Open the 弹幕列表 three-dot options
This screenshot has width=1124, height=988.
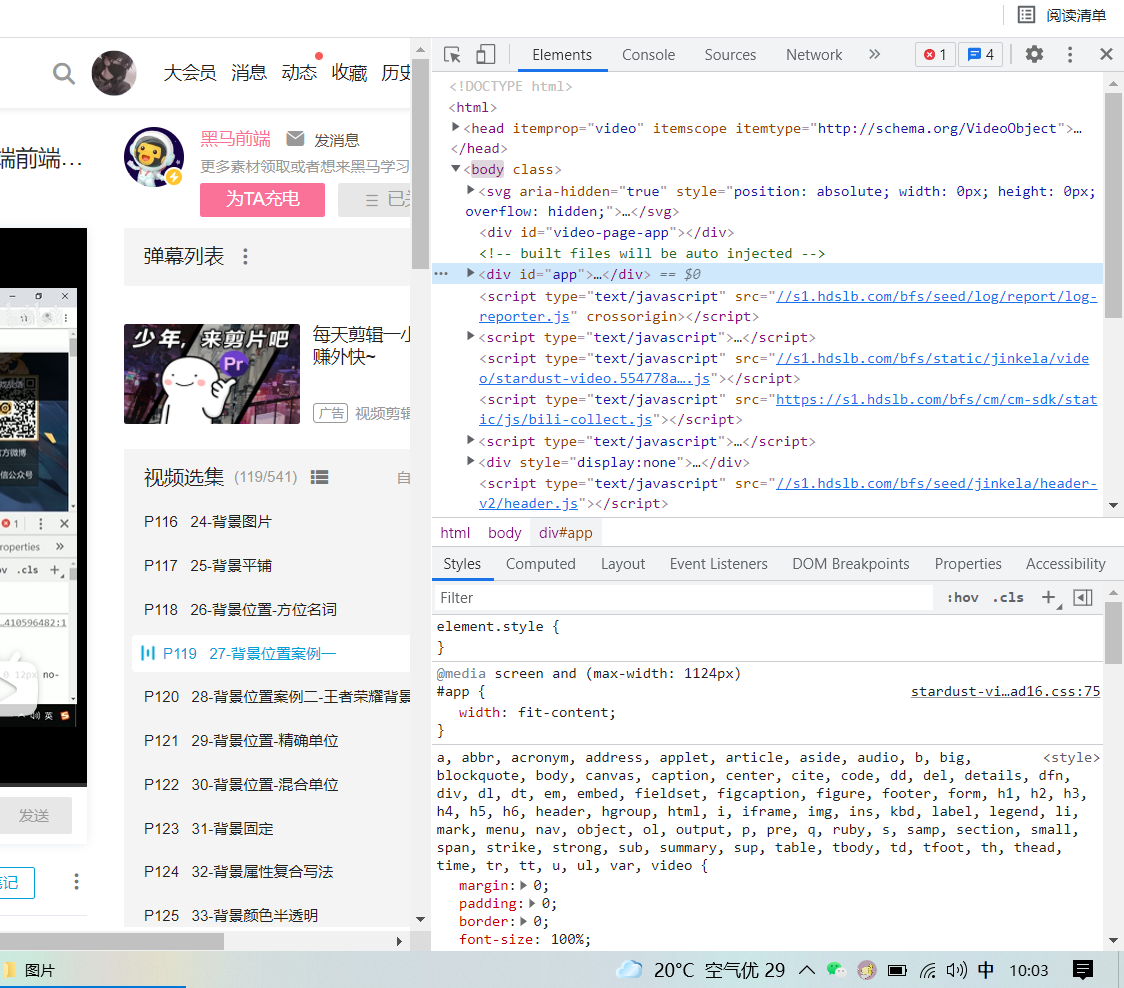click(x=245, y=257)
